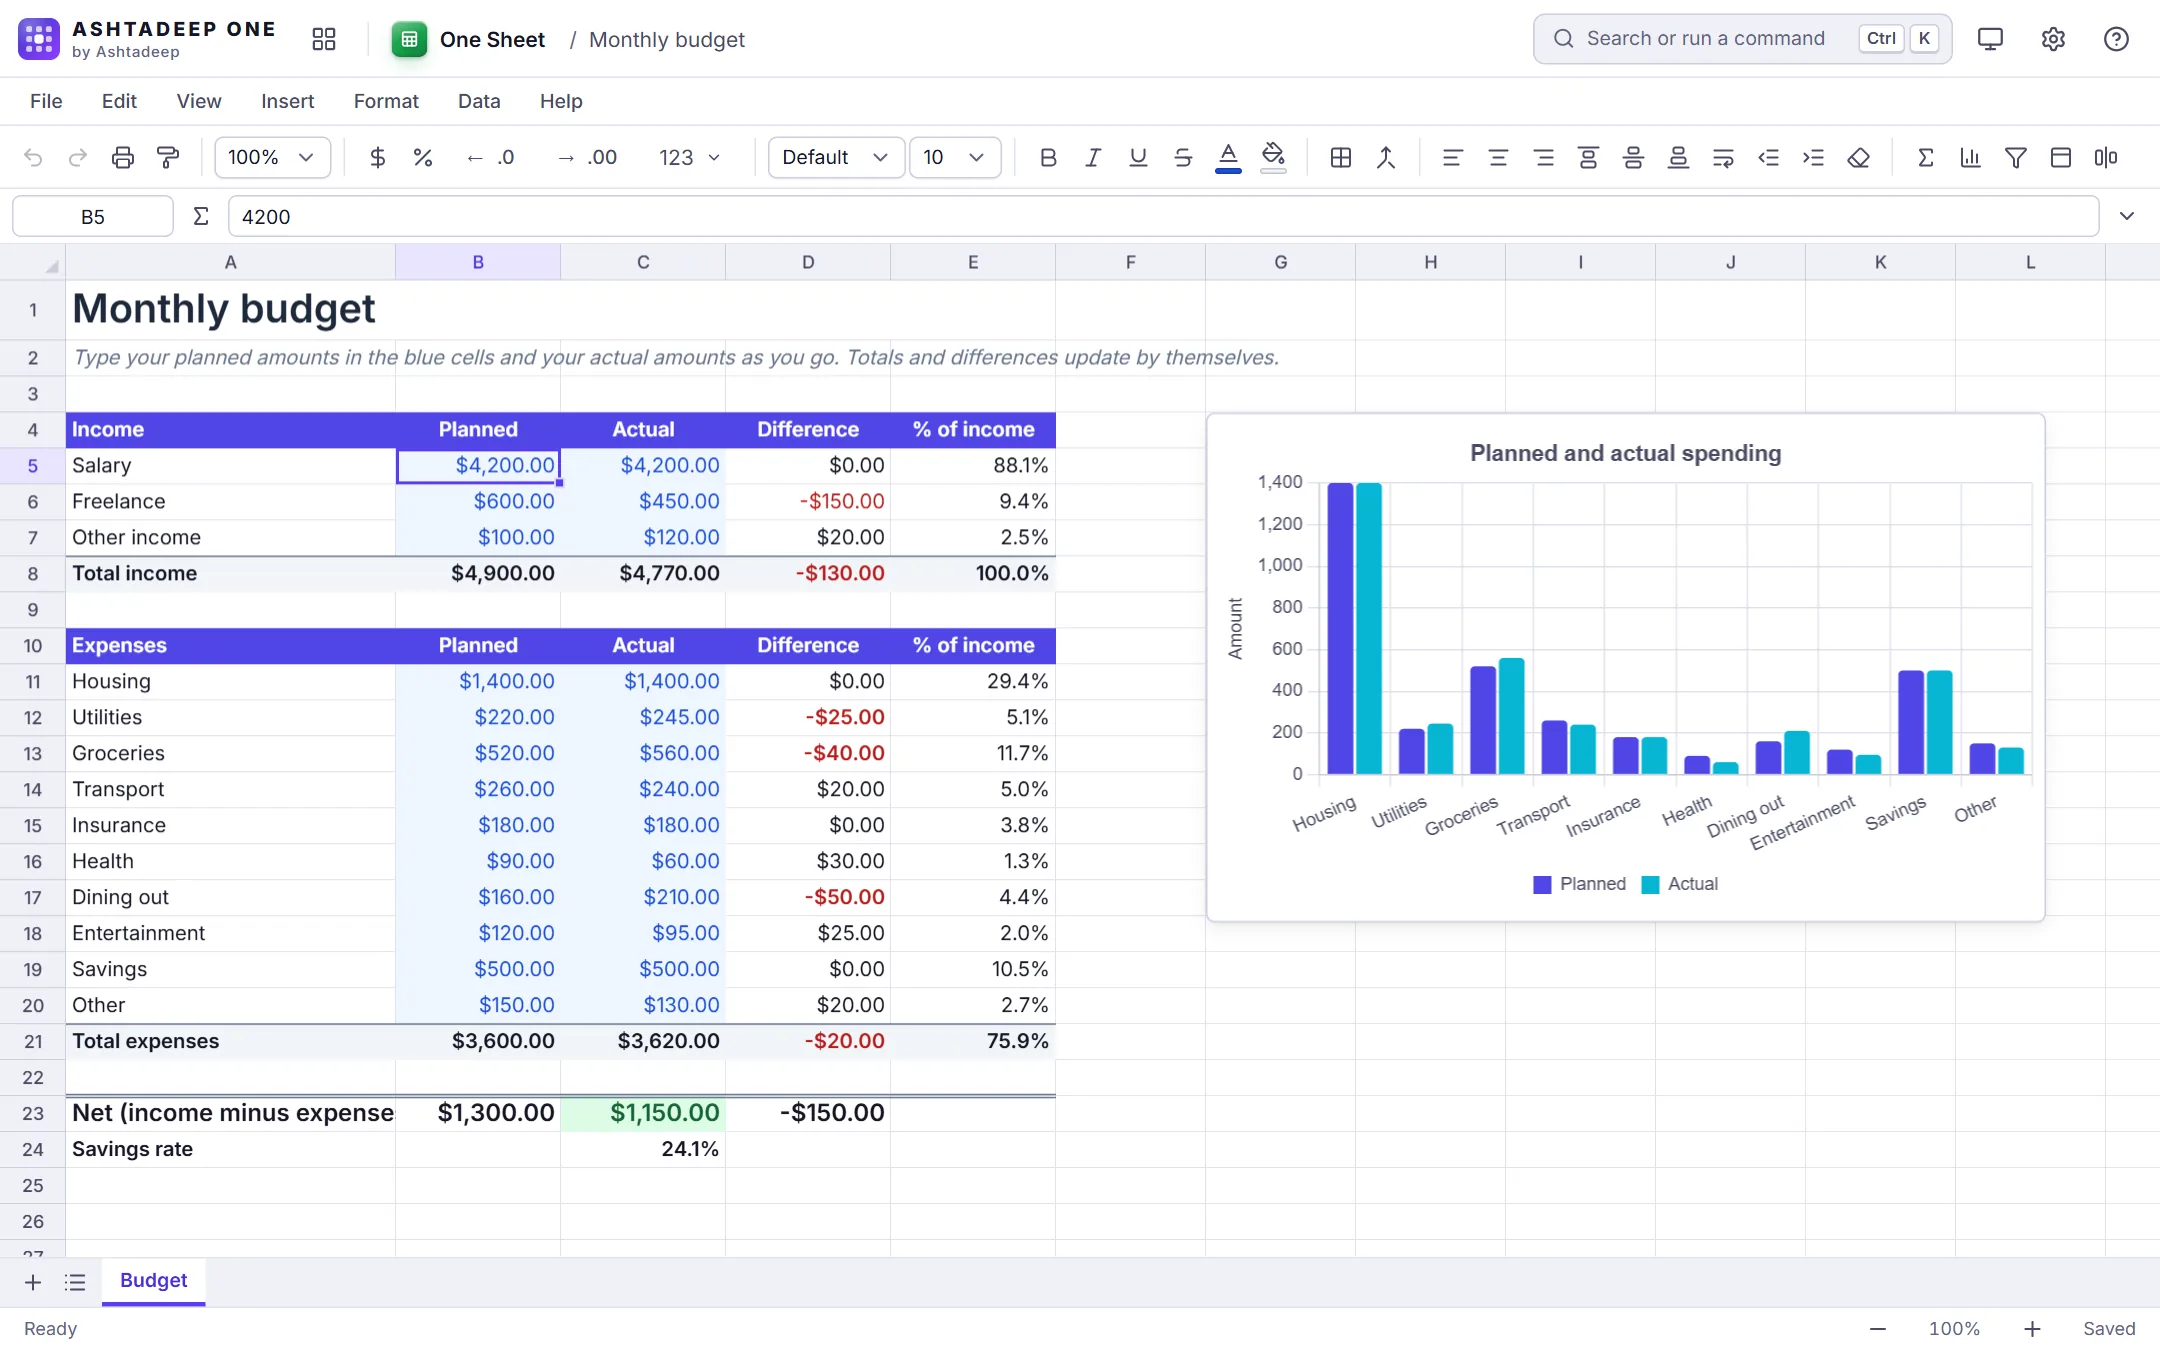The image size is (2160, 1350).
Task: Add a new sheet with plus button
Action: pos(32,1282)
